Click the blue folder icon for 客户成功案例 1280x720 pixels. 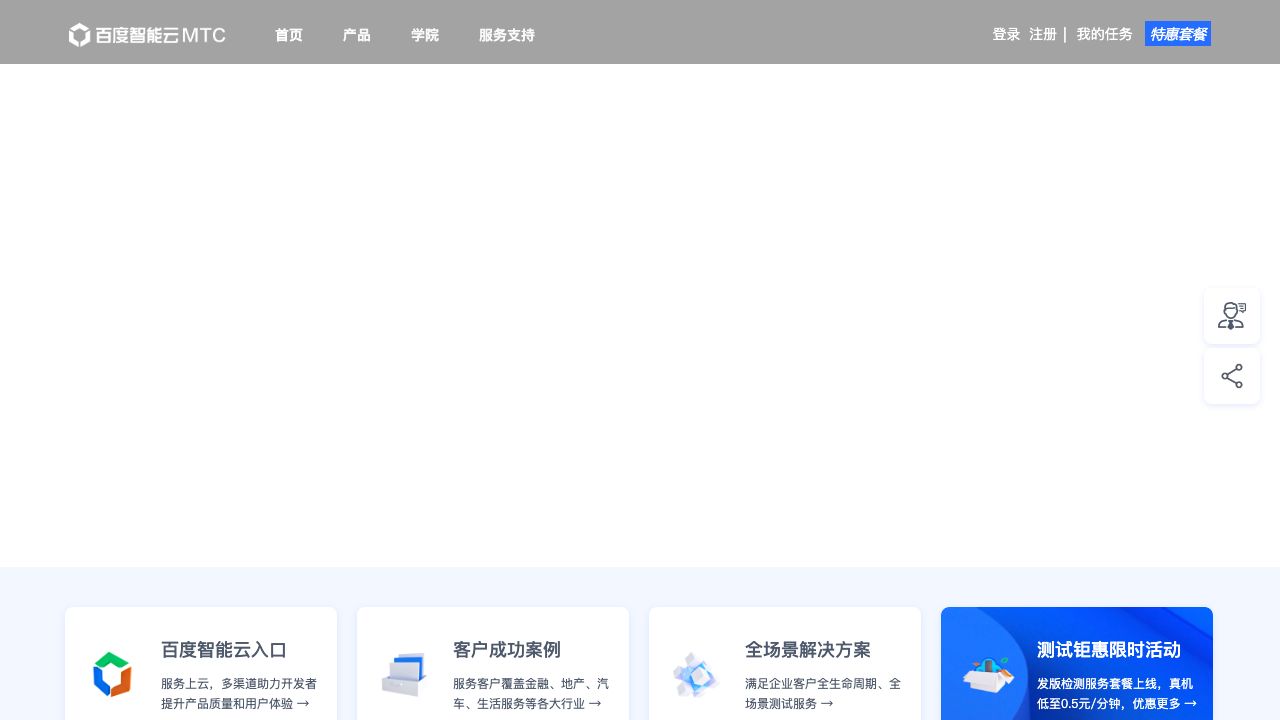[404, 674]
